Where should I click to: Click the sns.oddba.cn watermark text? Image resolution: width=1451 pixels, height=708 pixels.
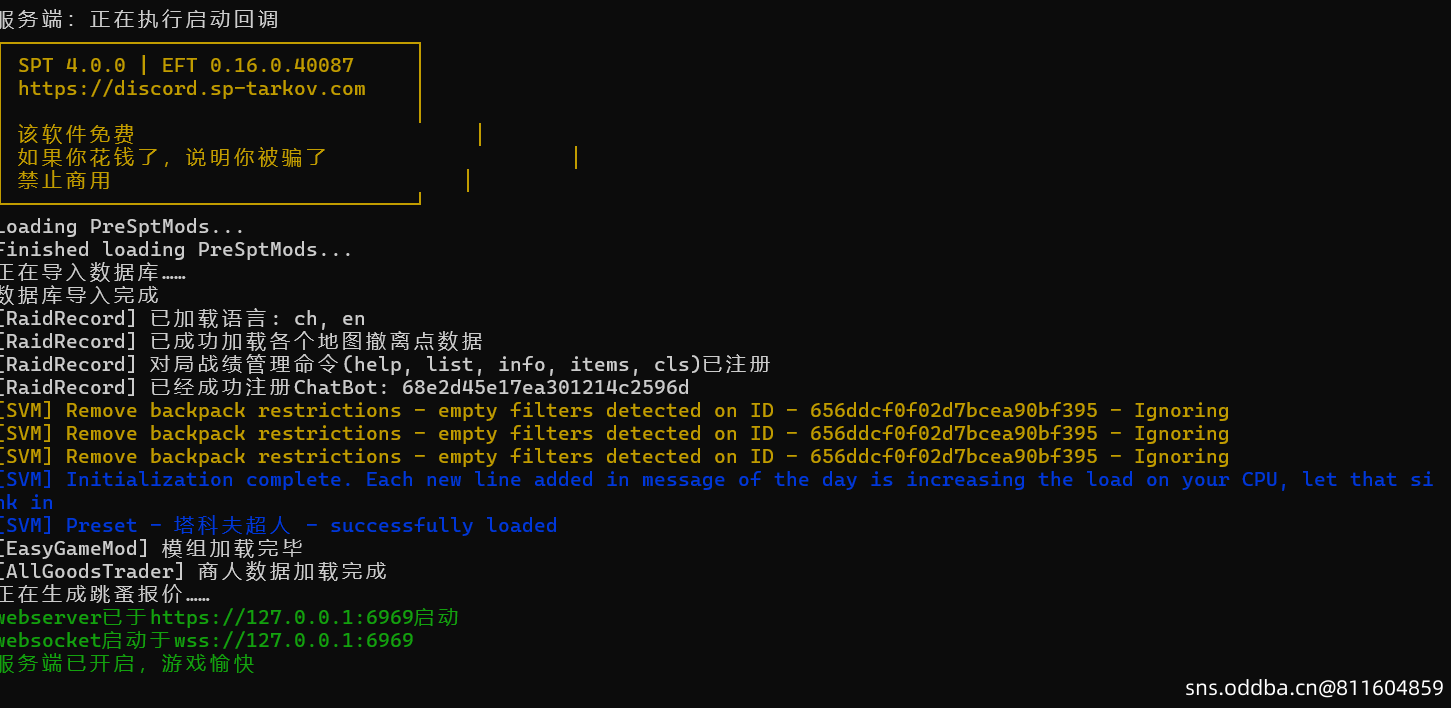point(1314,688)
